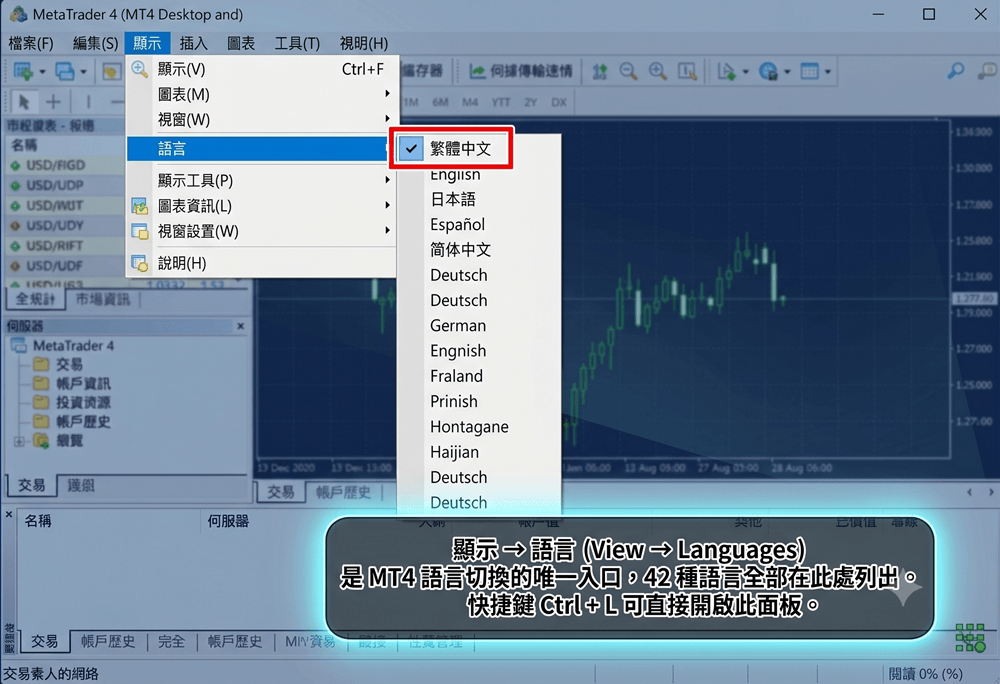This screenshot has width=1000, height=684.
Task: Open the 工具(T) menu
Action: tap(297, 43)
